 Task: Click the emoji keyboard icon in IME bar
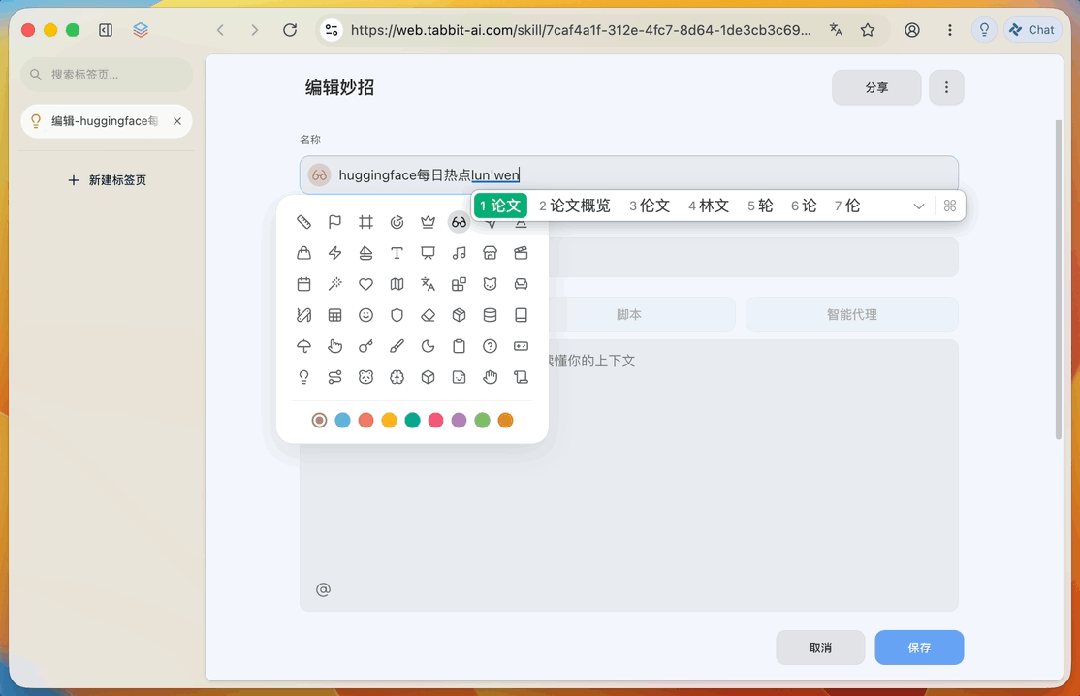(950, 206)
